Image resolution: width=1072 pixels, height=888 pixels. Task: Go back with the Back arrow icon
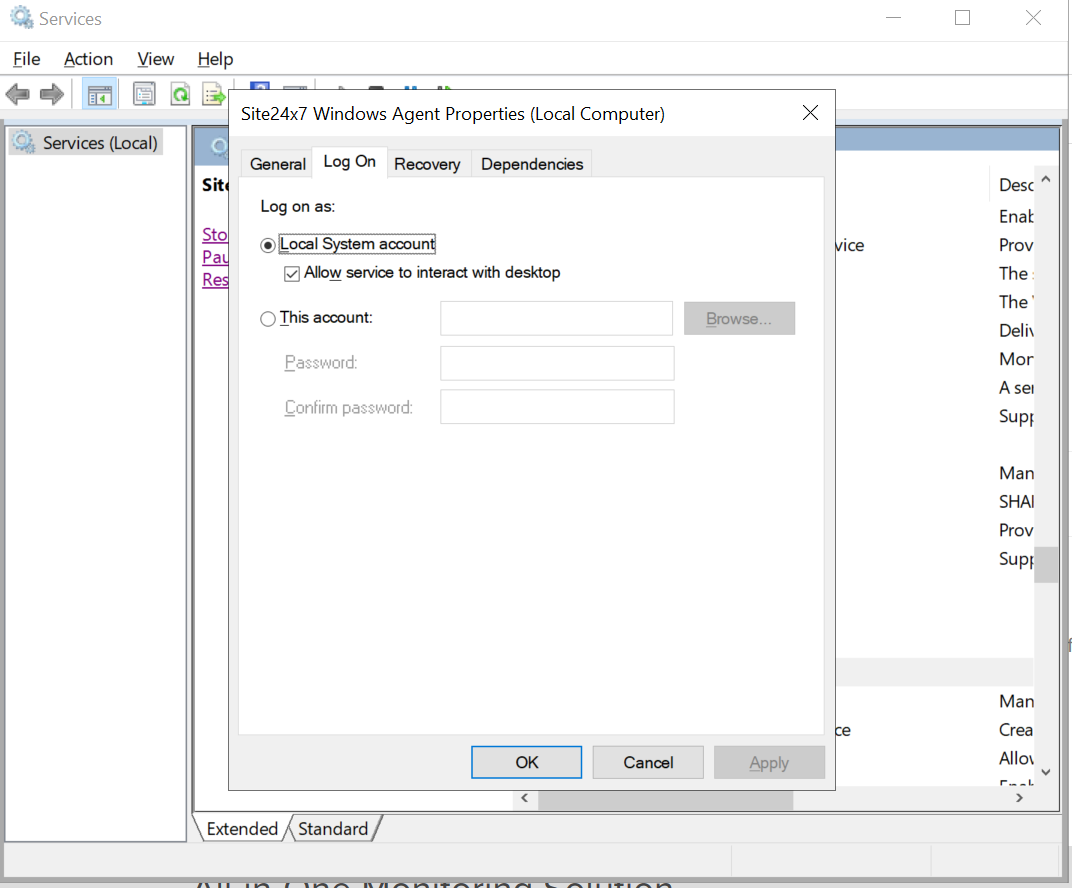click(x=18, y=94)
